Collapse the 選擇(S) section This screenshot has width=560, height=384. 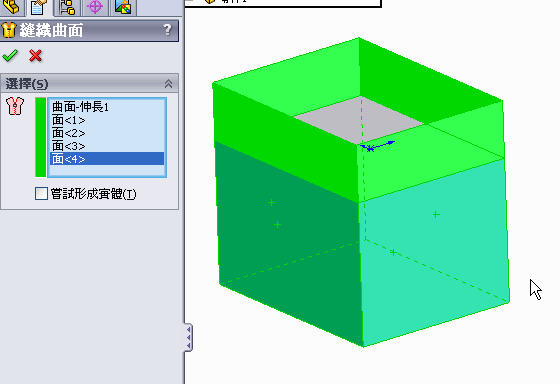(168, 84)
